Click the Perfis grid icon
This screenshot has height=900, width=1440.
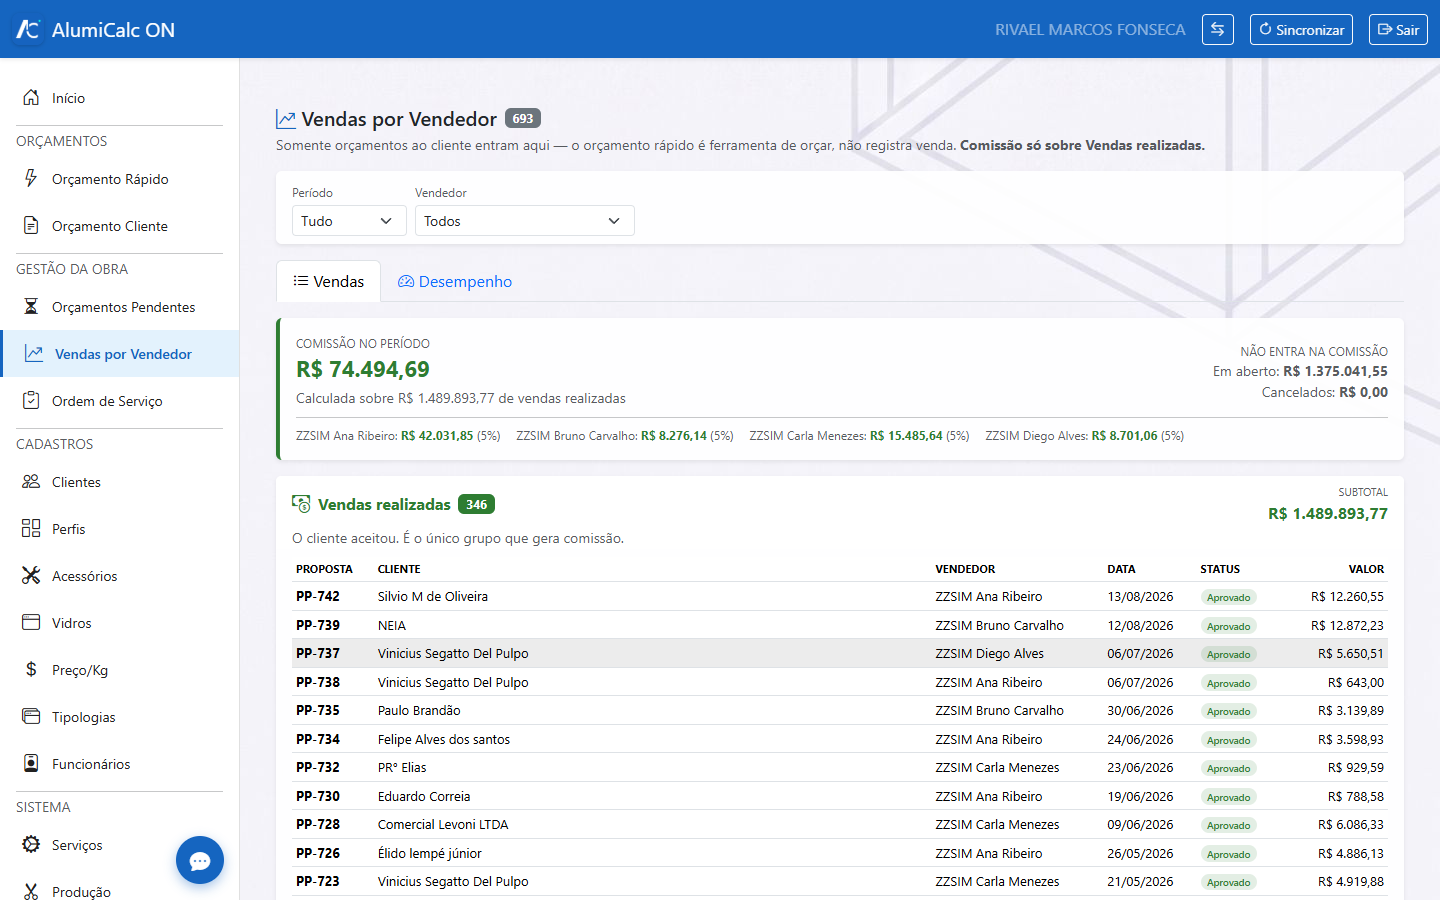tap(31, 529)
